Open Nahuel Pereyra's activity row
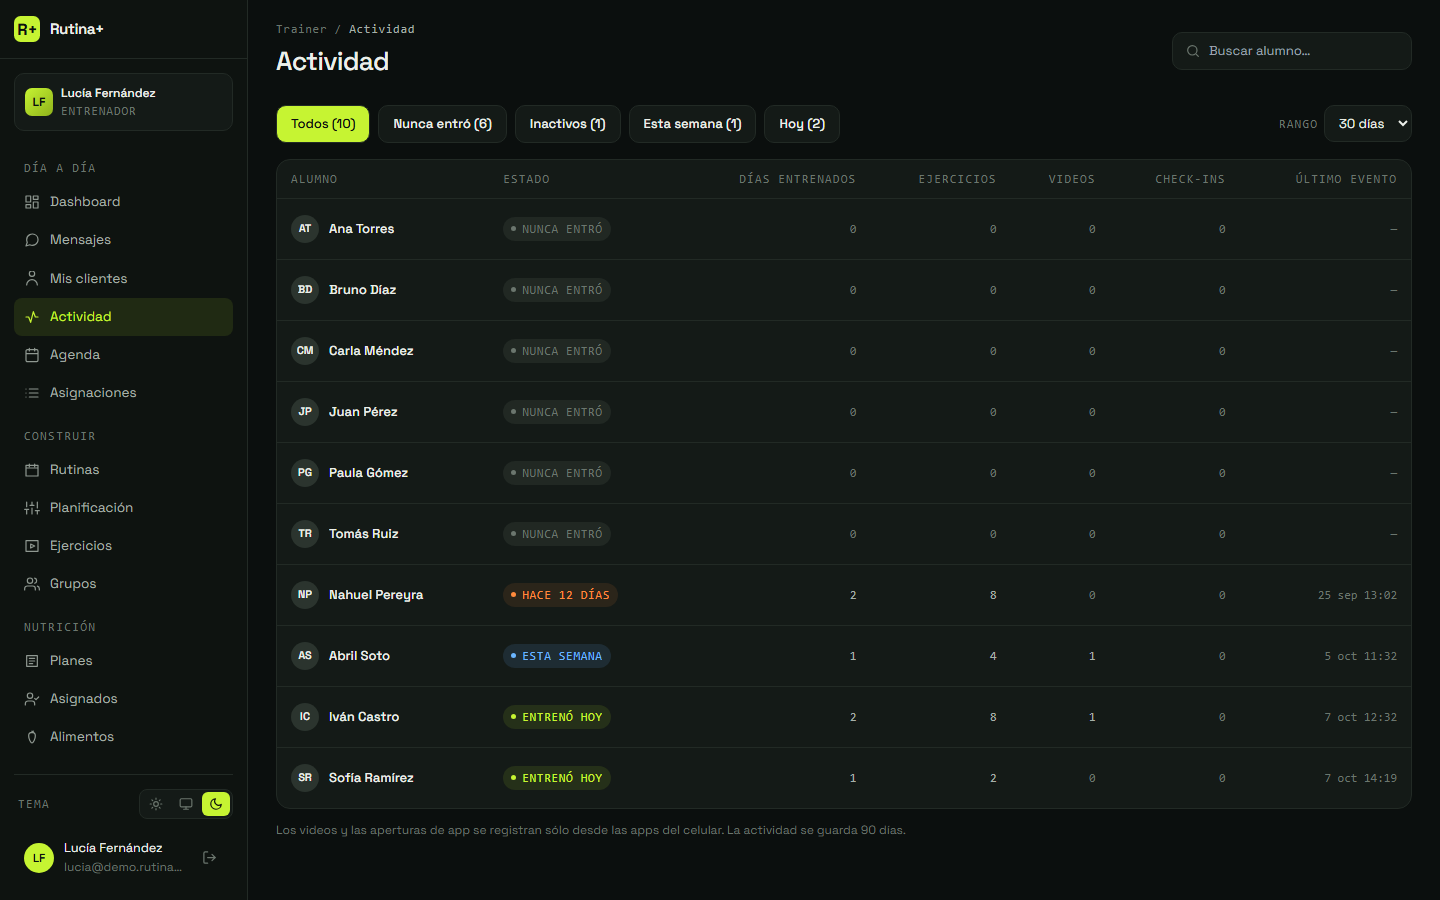Viewport: 1440px width, 900px height. (844, 595)
